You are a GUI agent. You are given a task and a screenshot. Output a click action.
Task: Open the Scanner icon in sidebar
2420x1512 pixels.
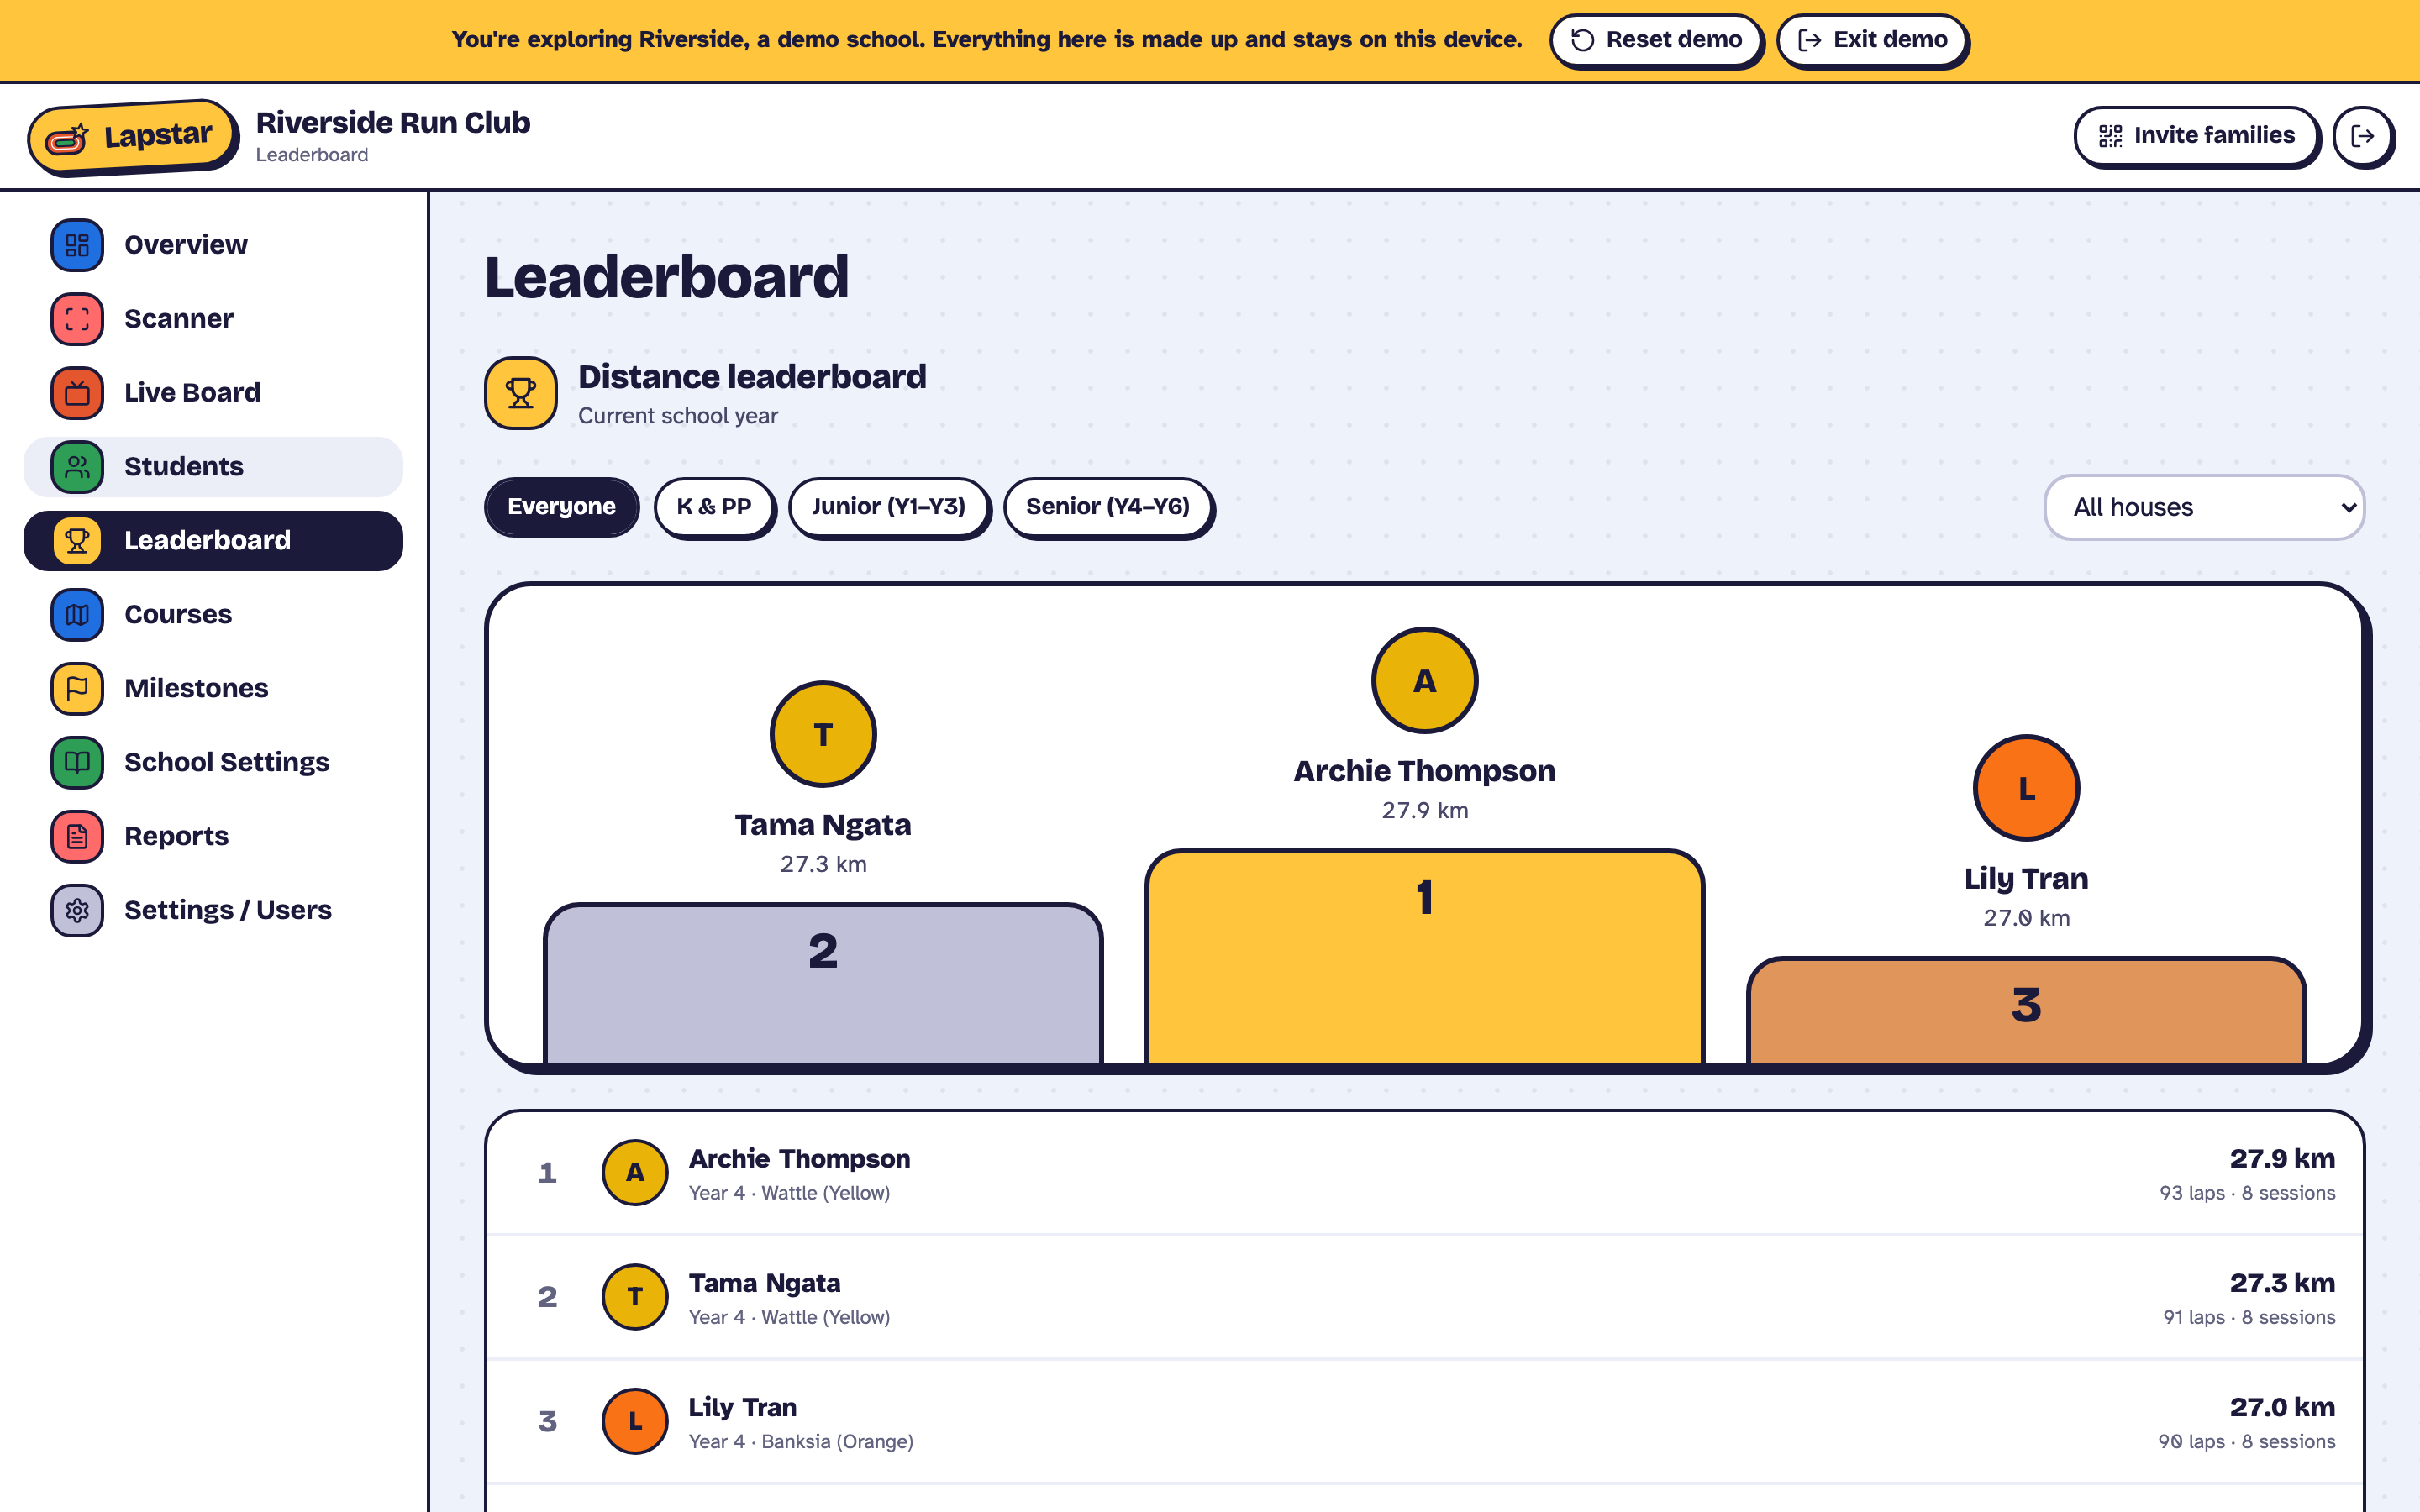[77, 319]
